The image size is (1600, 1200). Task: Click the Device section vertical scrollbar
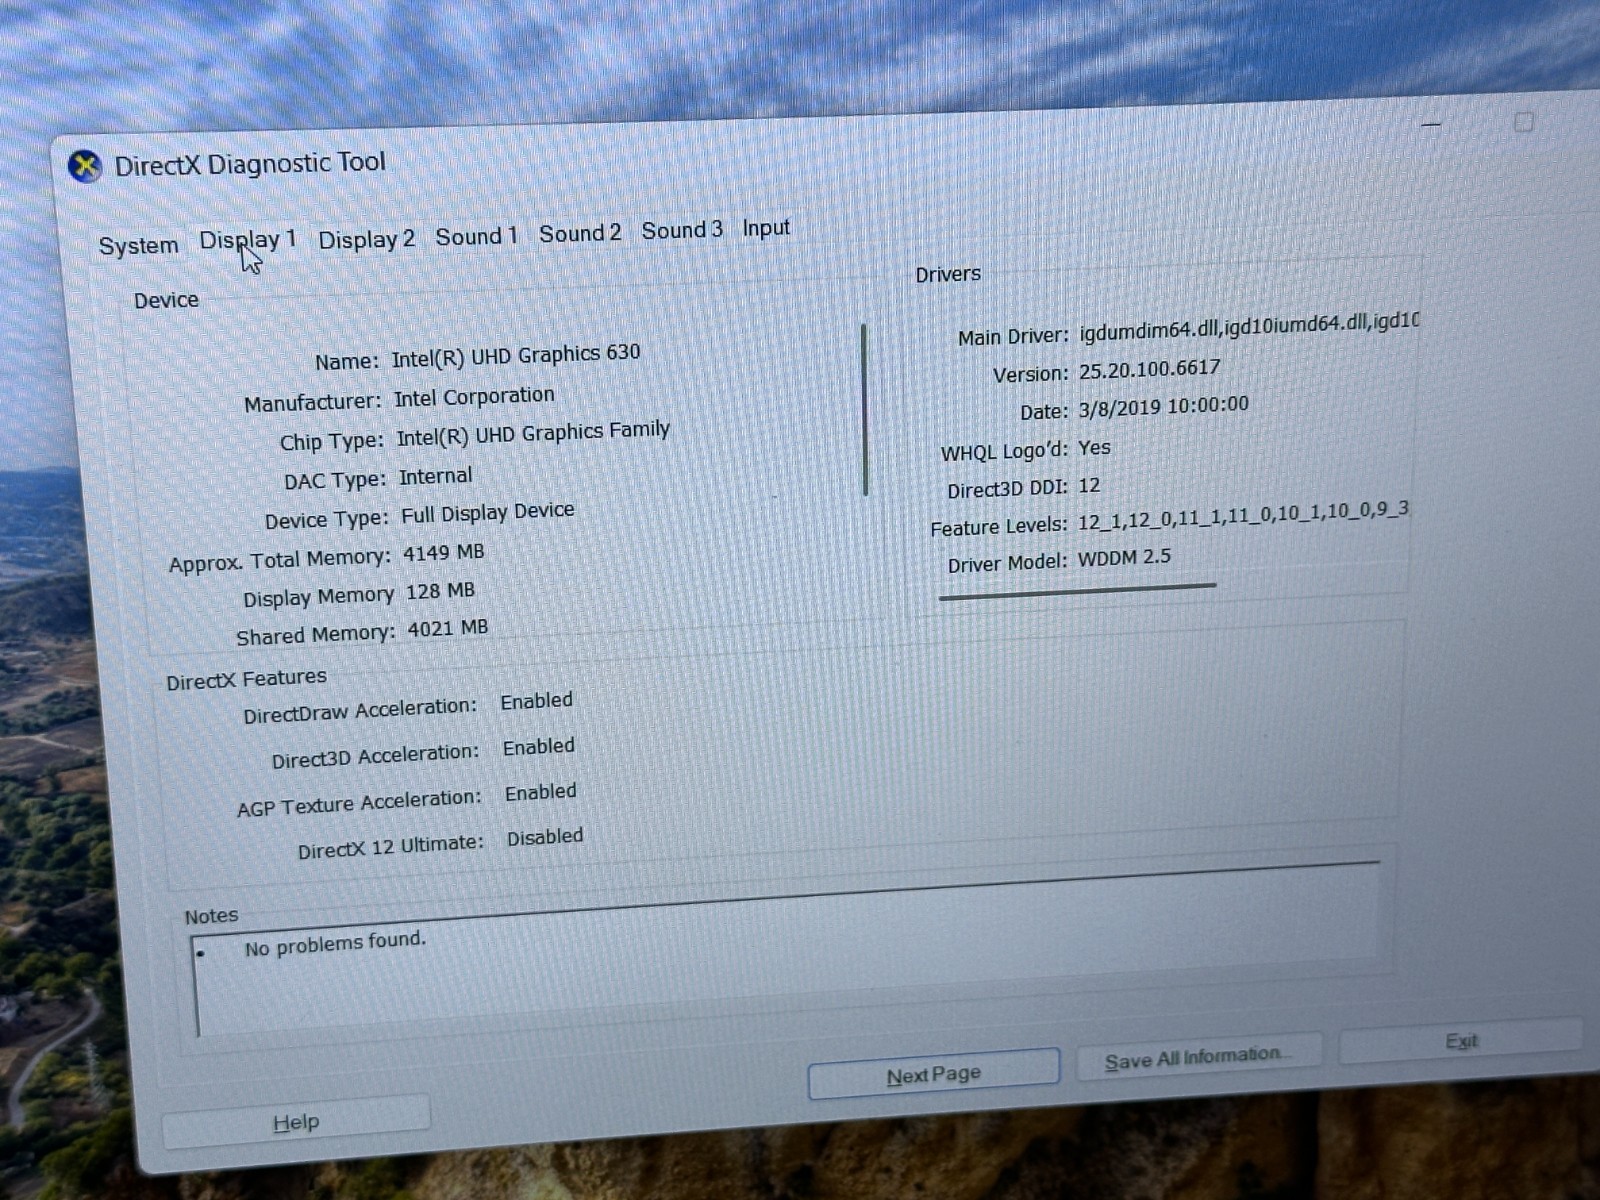(x=864, y=410)
